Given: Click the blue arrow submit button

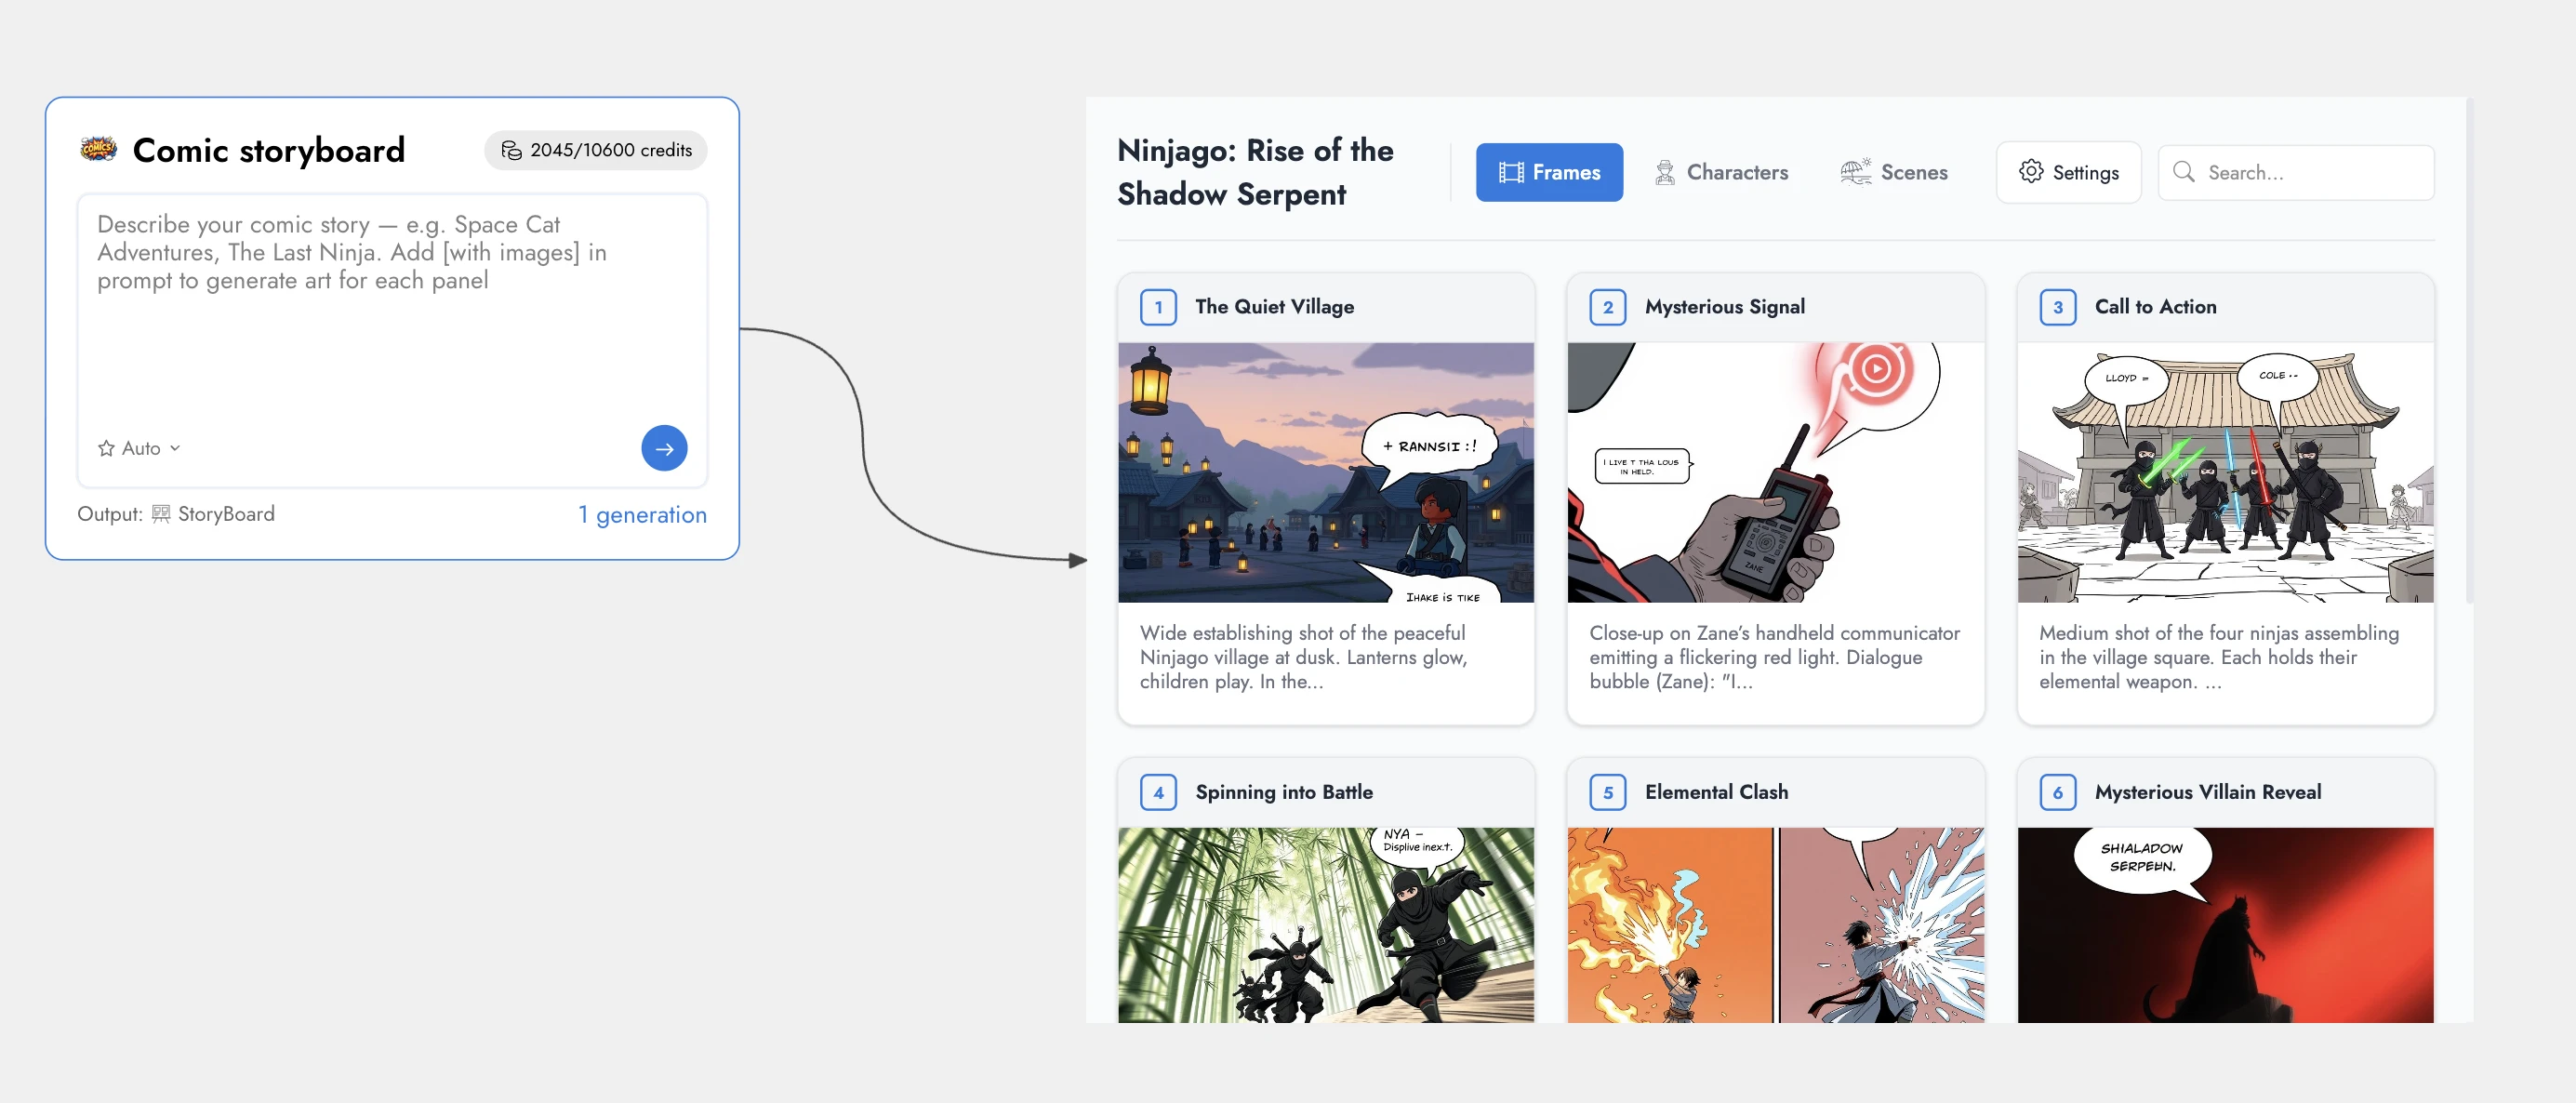Looking at the screenshot, I should [664, 448].
